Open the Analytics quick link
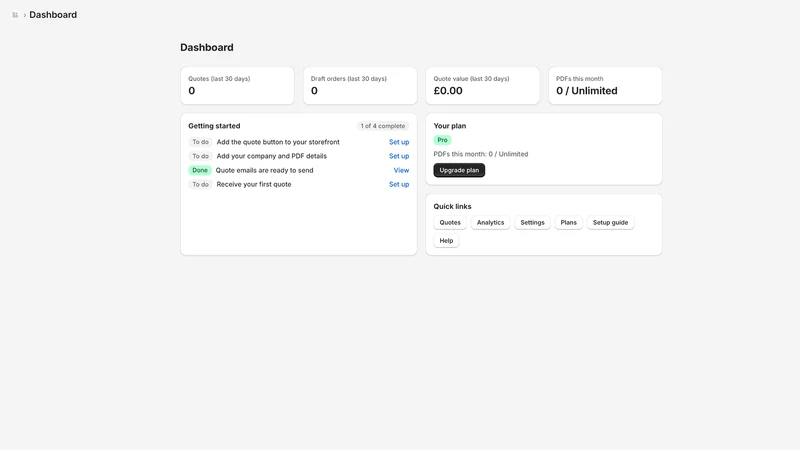This screenshot has width=800, height=450. click(x=490, y=222)
